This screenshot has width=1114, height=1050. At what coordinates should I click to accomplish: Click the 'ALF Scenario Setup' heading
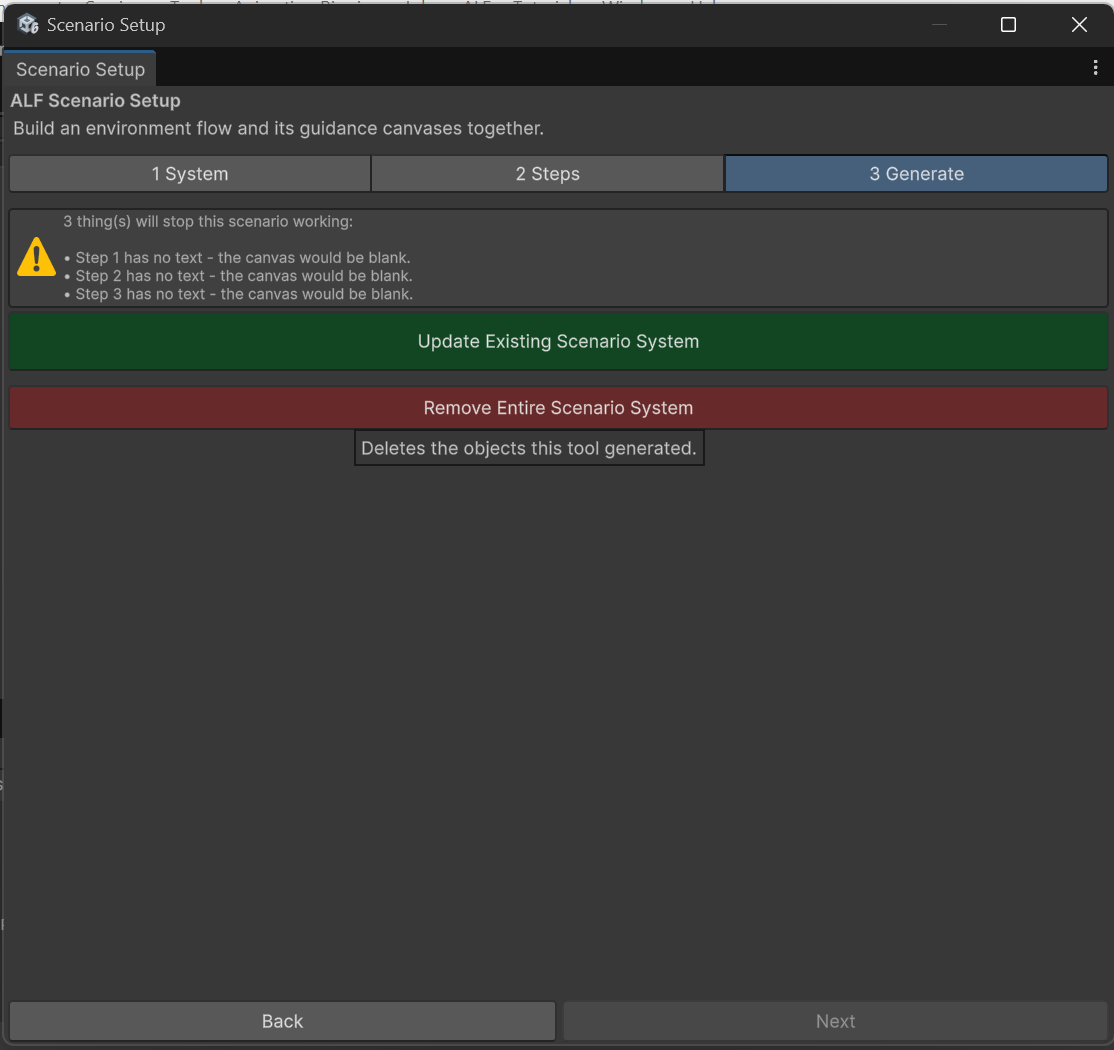[x=95, y=101]
